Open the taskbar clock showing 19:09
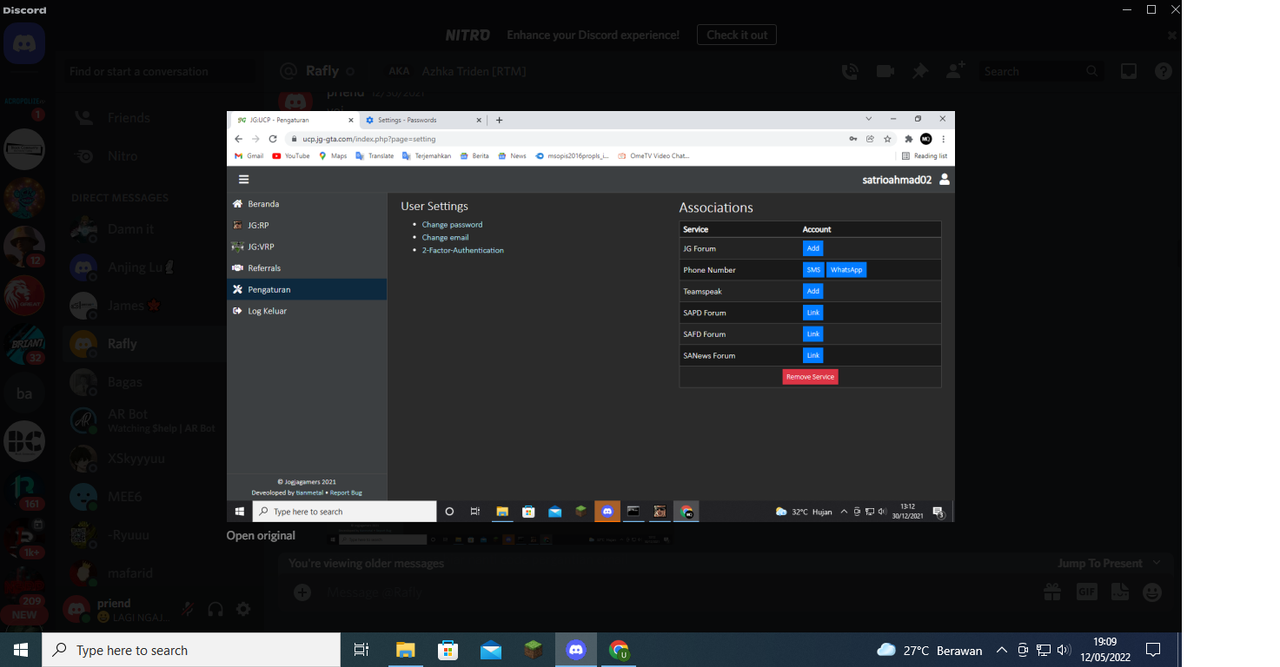 [x=1104, y=650]
